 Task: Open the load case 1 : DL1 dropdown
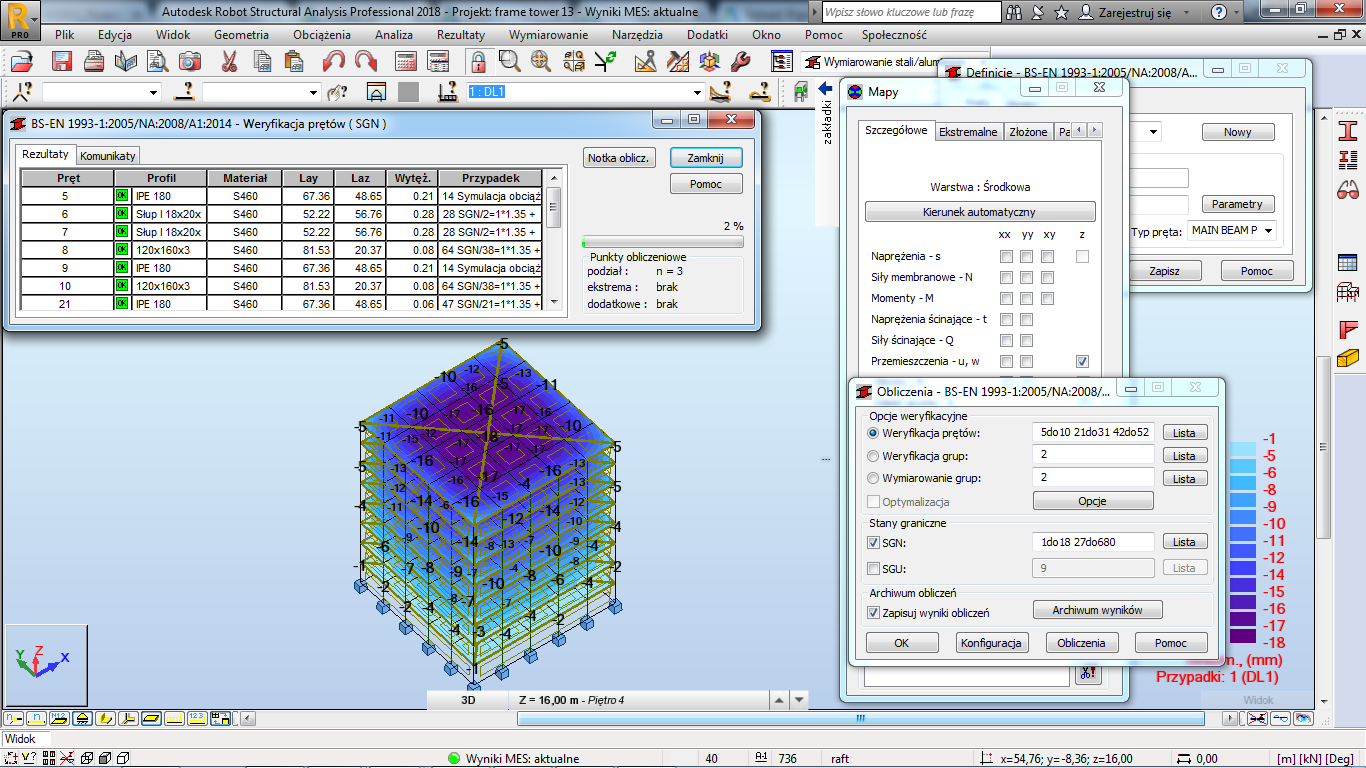pyautogui.click(x=696, y=92)
